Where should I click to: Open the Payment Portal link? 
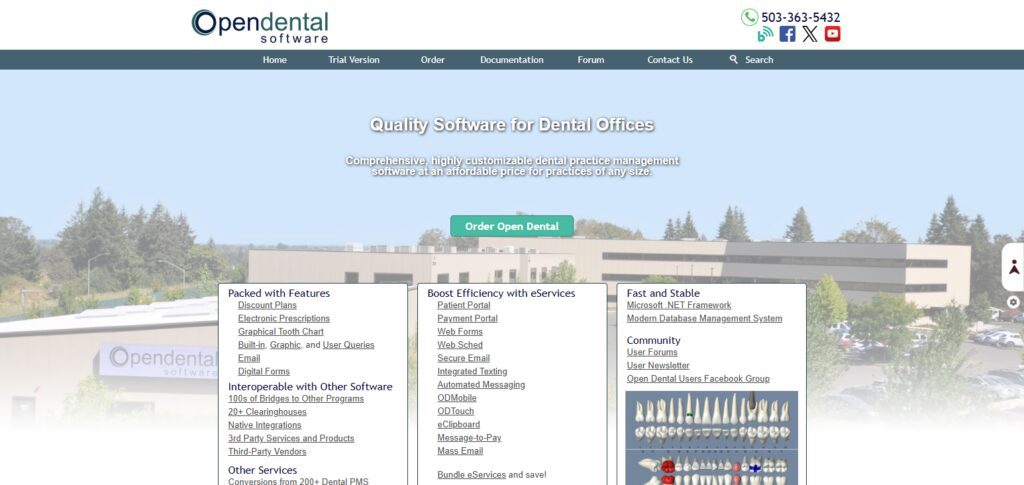[x=468, y=319]
